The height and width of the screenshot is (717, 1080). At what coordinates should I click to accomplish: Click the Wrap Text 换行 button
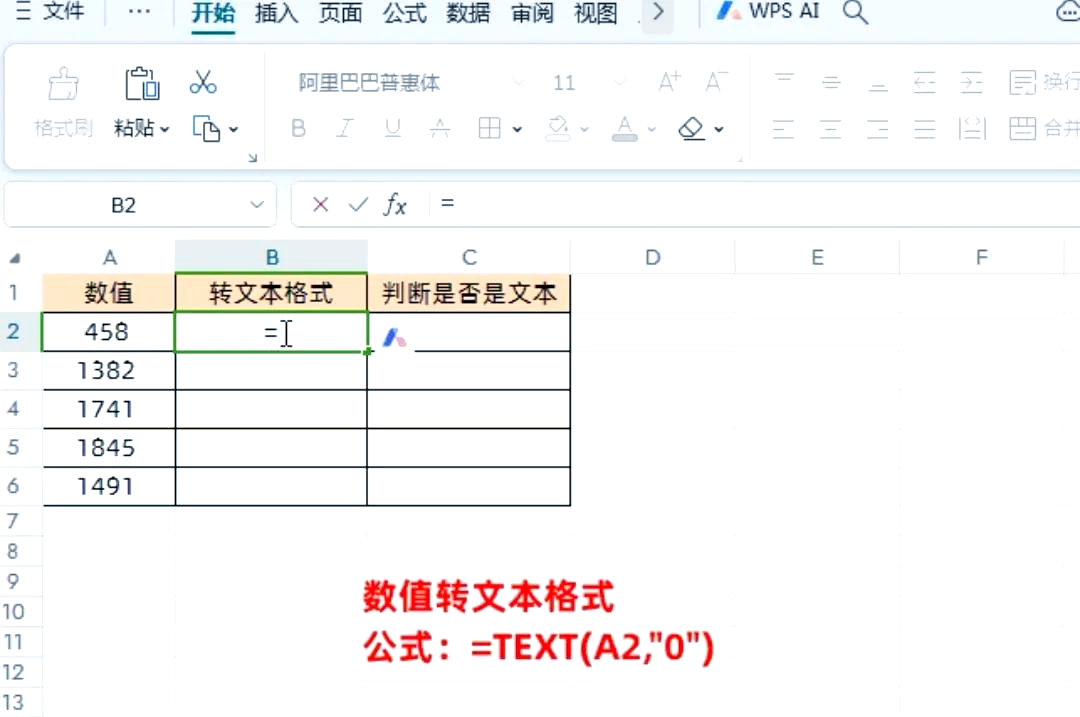(x=1043, y=82)
